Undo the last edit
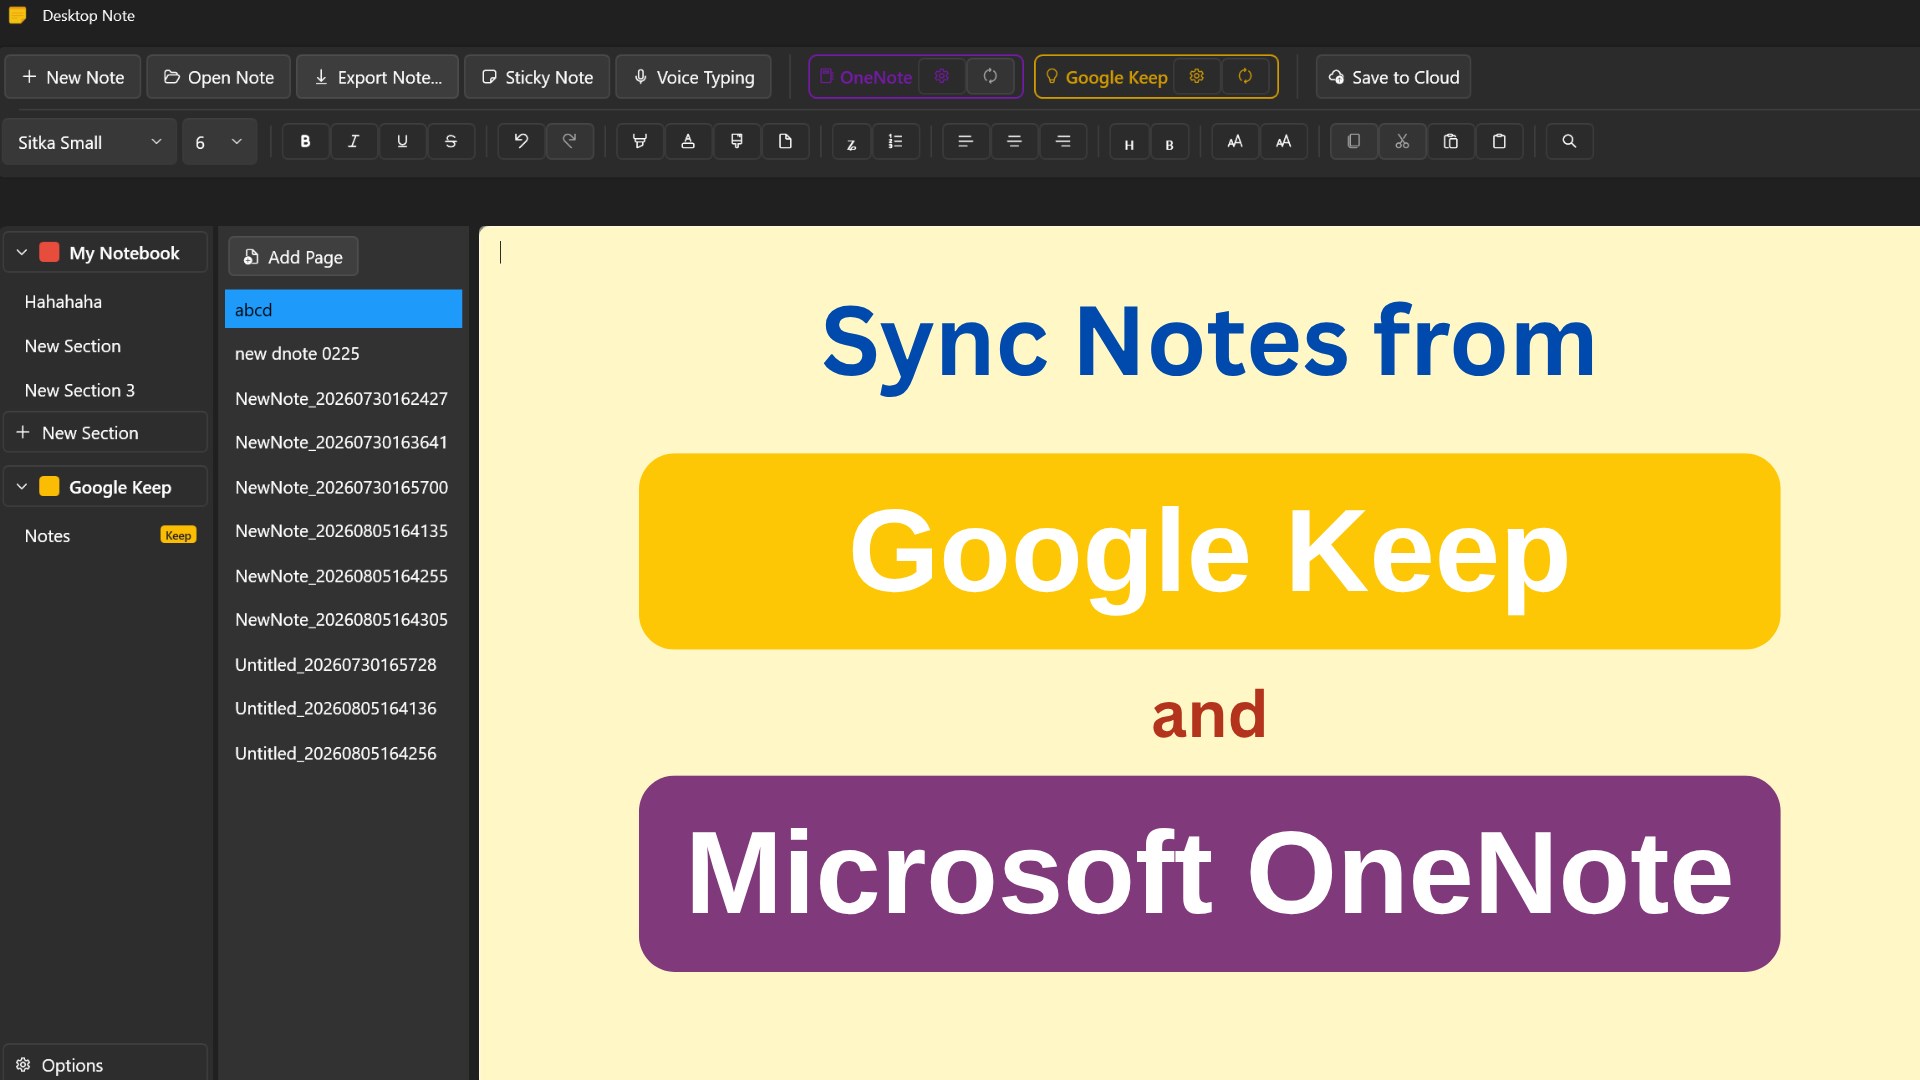 point(521,142)
